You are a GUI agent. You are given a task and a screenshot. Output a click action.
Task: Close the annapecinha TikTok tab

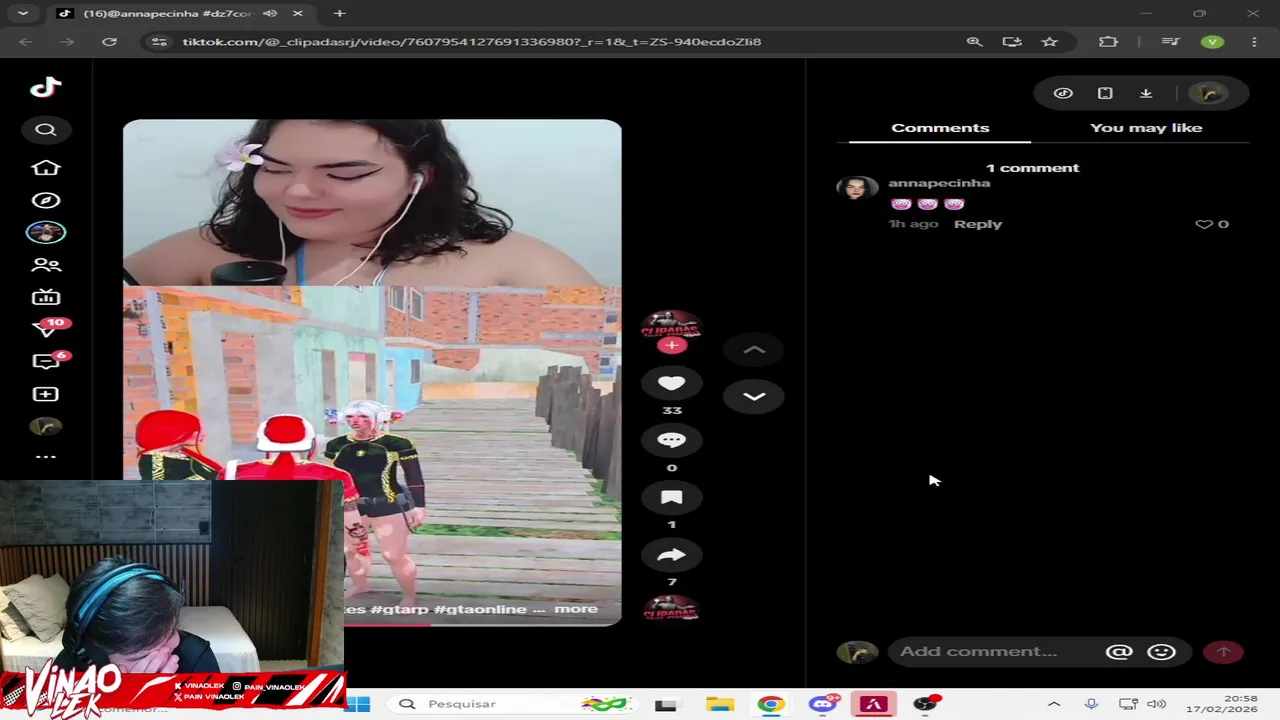(298, 13)
